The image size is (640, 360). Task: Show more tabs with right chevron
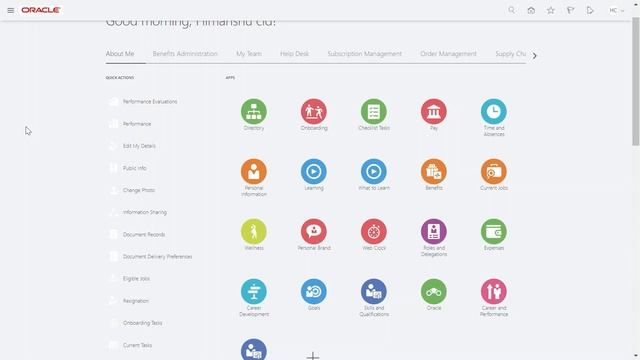pos(534,56)
